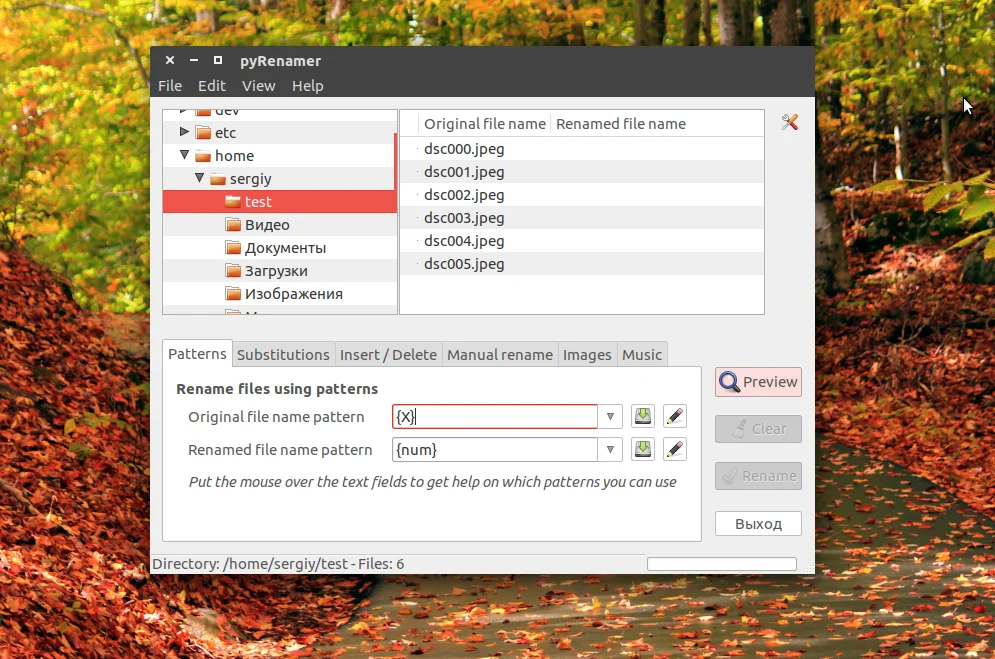Switch to the Manual rename tab
The width and height of the screenshot is (995, 659).
[x=499, y=355]
